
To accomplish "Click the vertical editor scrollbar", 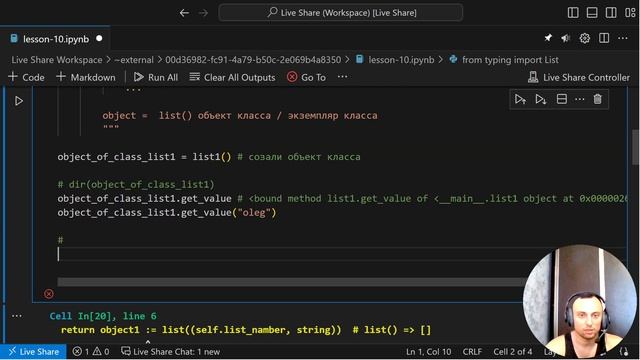I will (x=636, y=147).
